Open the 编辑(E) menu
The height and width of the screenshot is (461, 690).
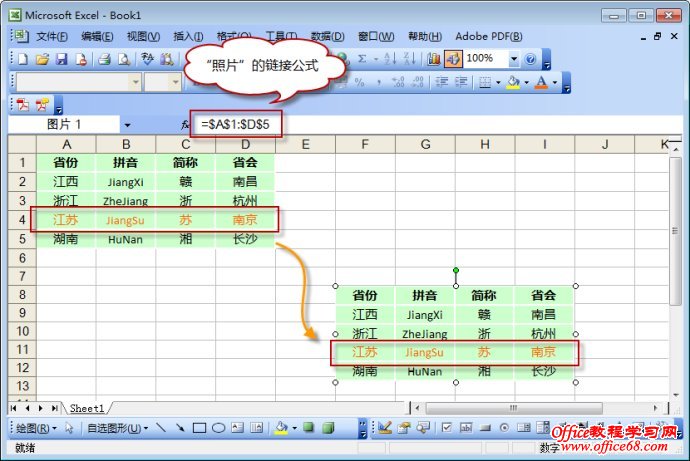(97, 37)
